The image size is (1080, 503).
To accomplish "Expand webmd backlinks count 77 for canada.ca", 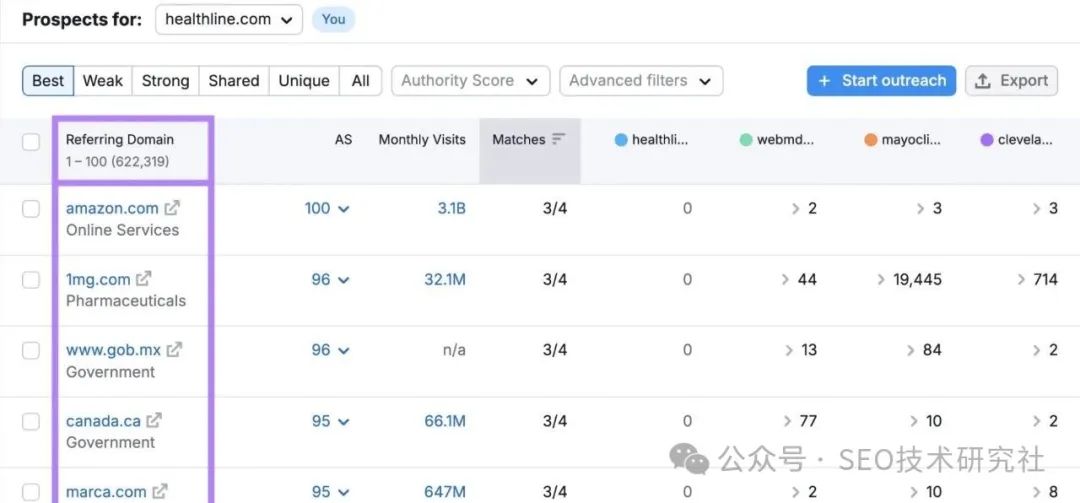I will [x=800, y=421].
